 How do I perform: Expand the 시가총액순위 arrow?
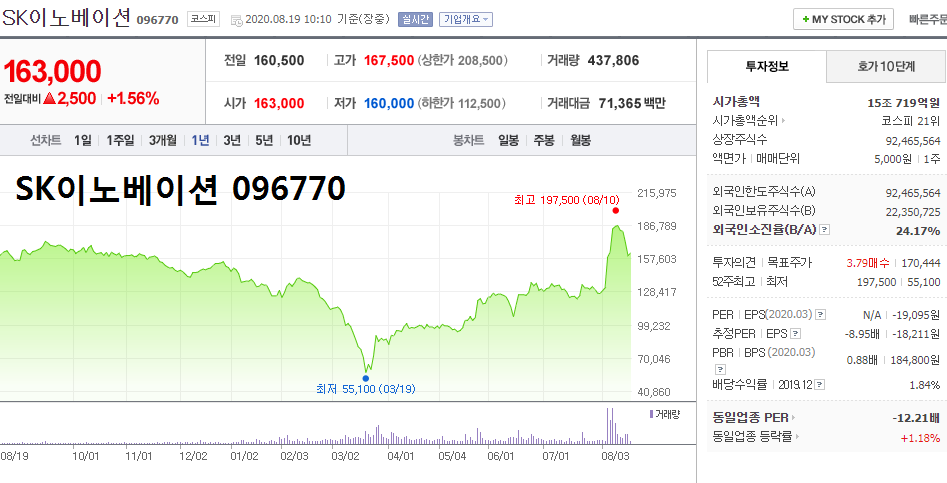[783, 121]
